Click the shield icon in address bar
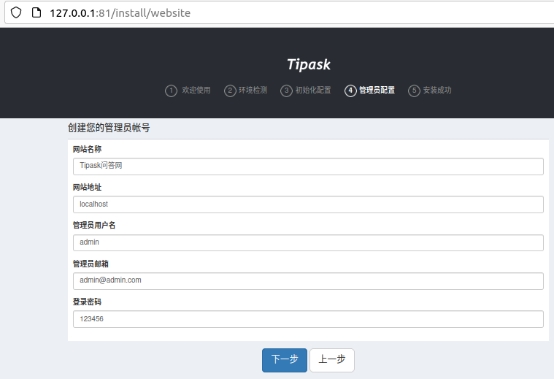This screenshot has height=379, width=554. coord(16,13)
